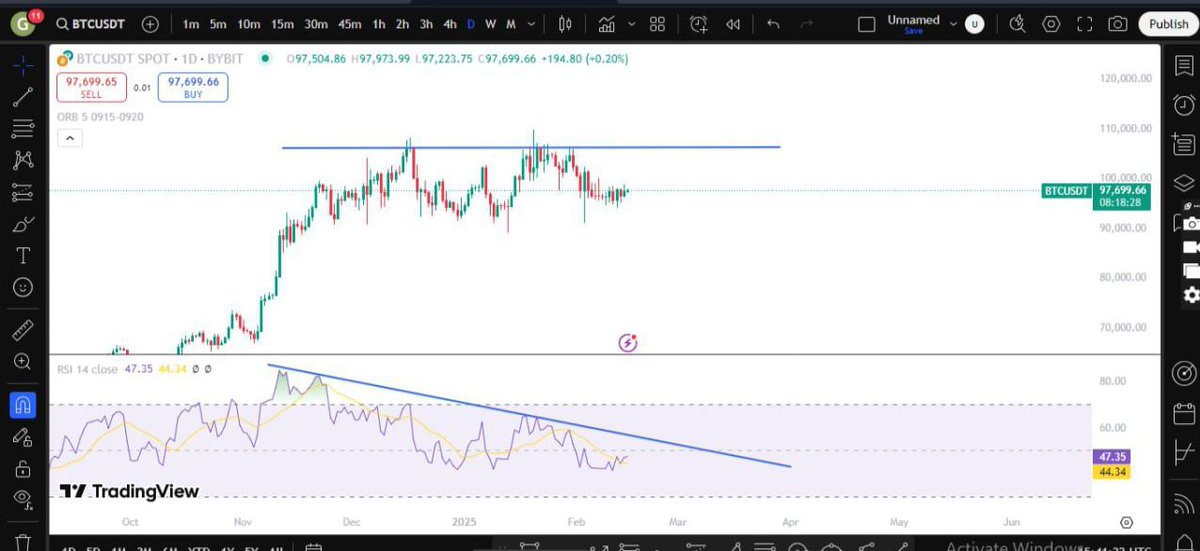The height and width of the screenshot is (551, 1200).
Task: Undo the last chart action
Action: coord(773,24)
